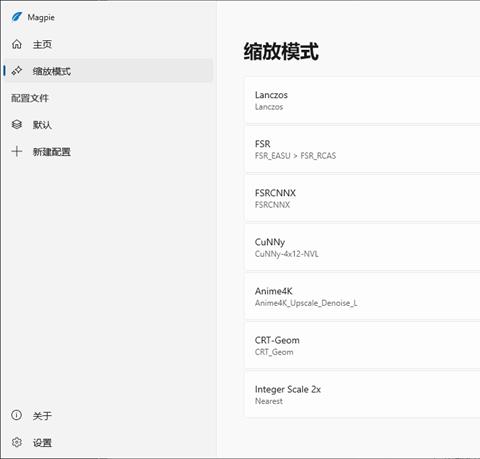Click the Nearest subtitle text

pyautogui.click(x=269, y=401)
